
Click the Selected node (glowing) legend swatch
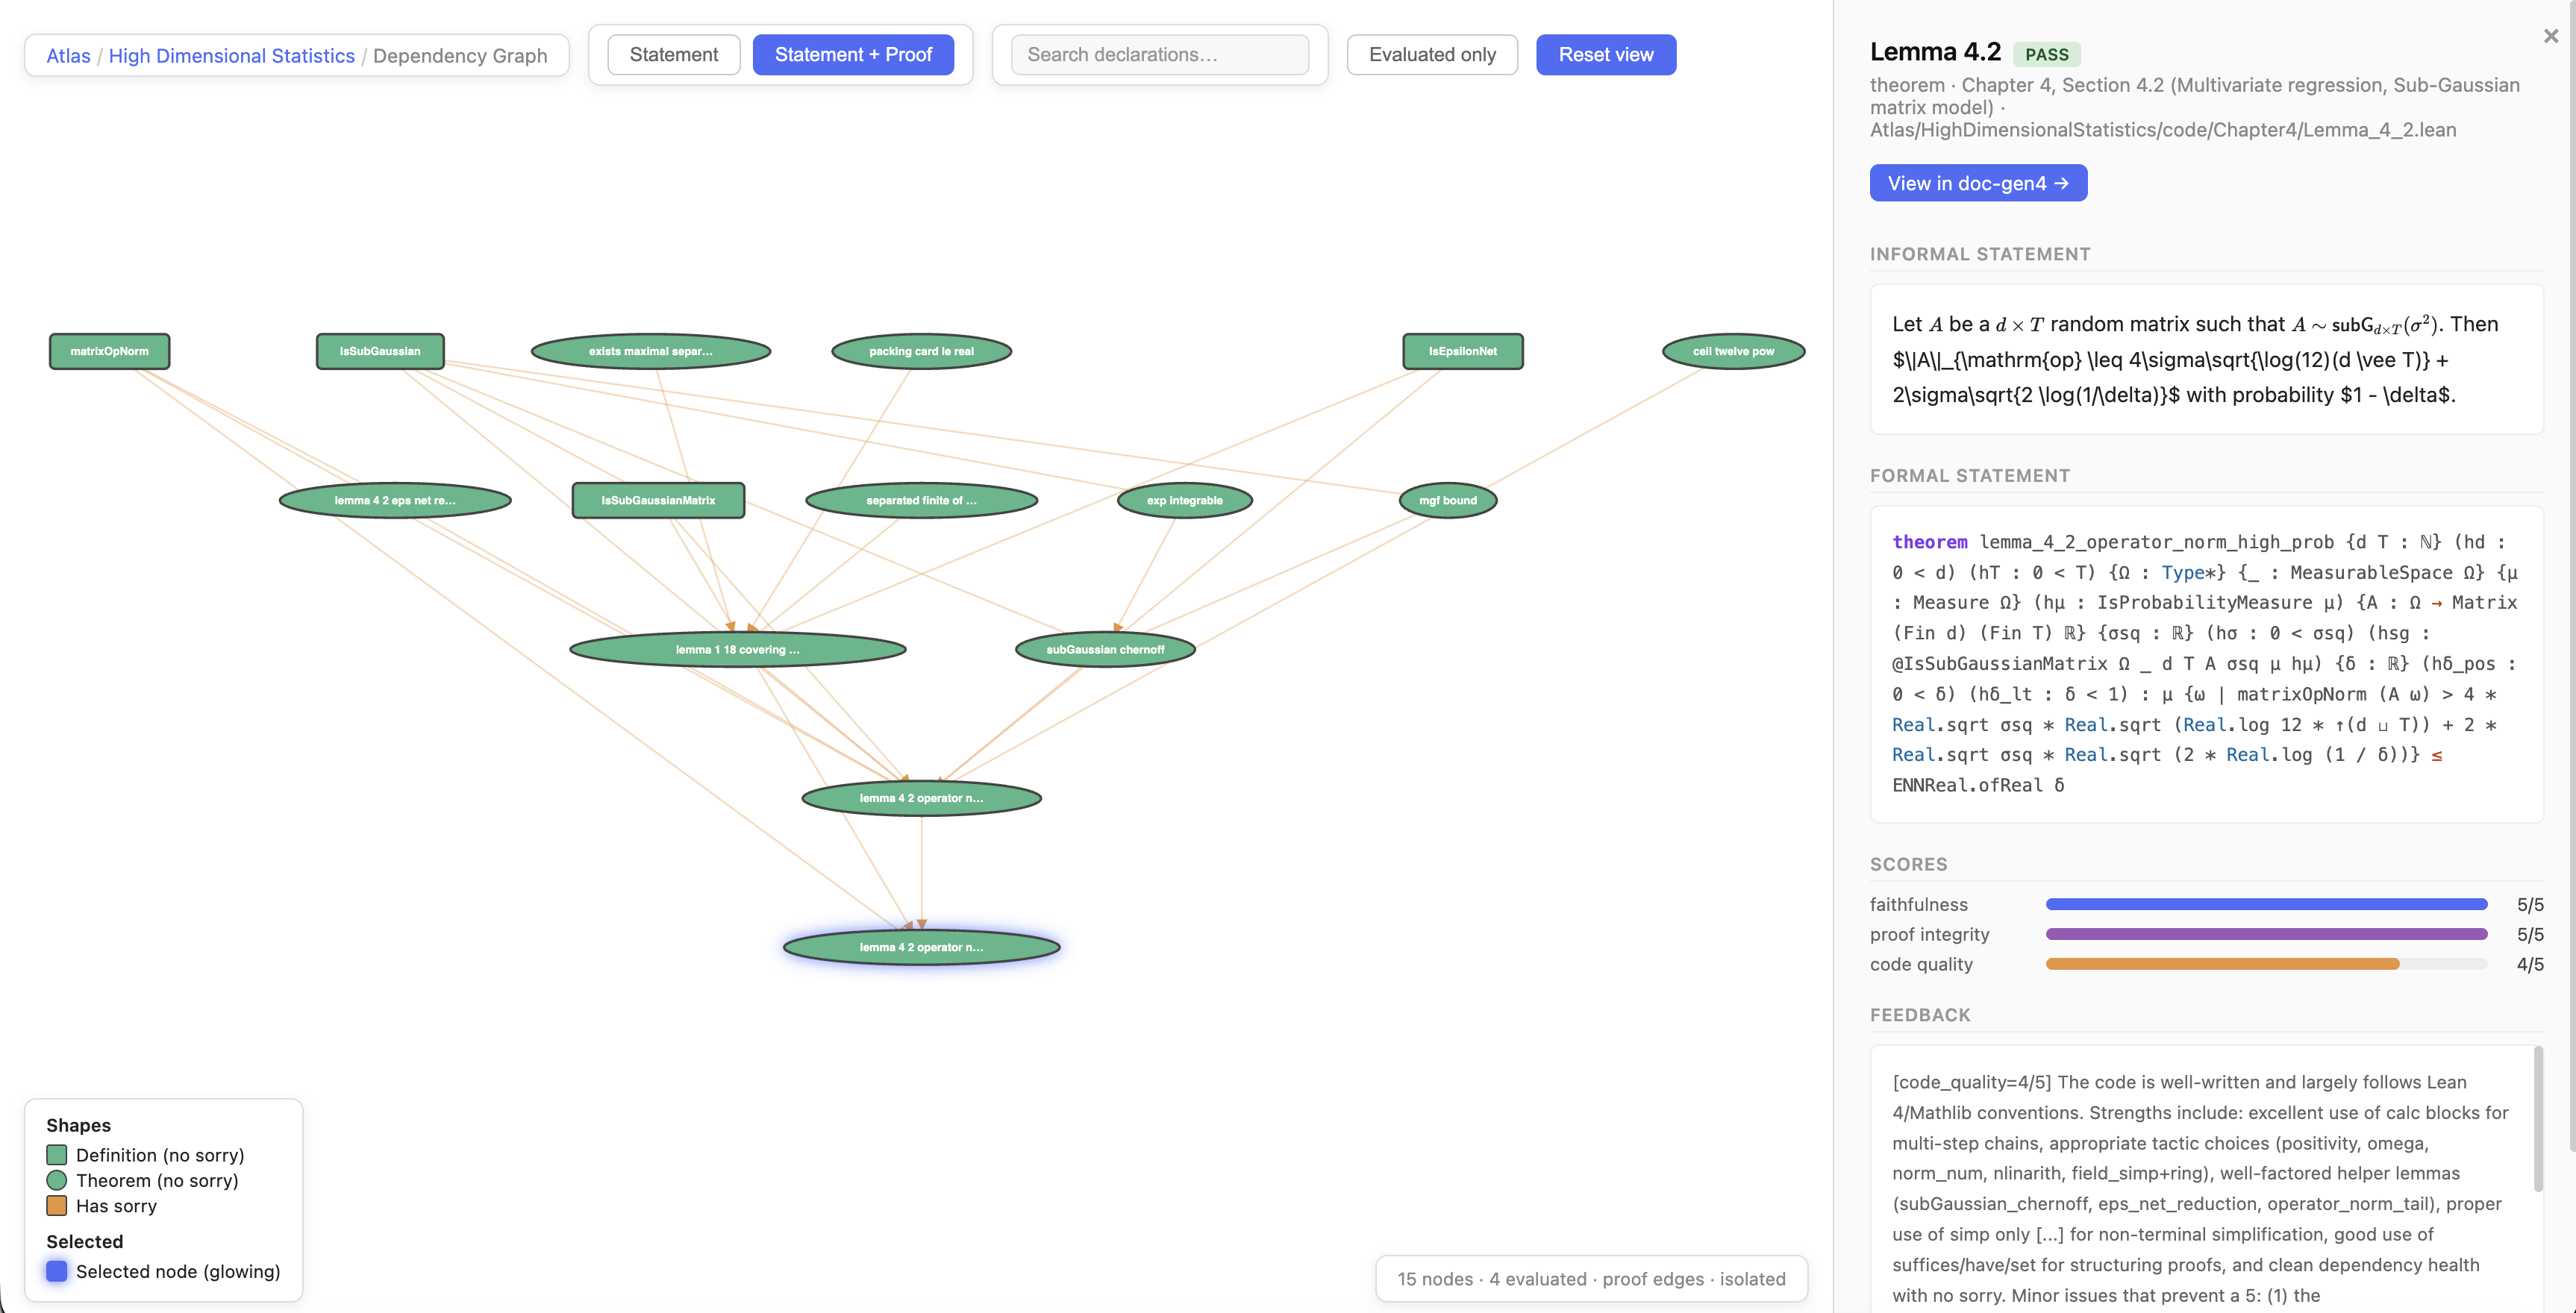(57, 1271)
